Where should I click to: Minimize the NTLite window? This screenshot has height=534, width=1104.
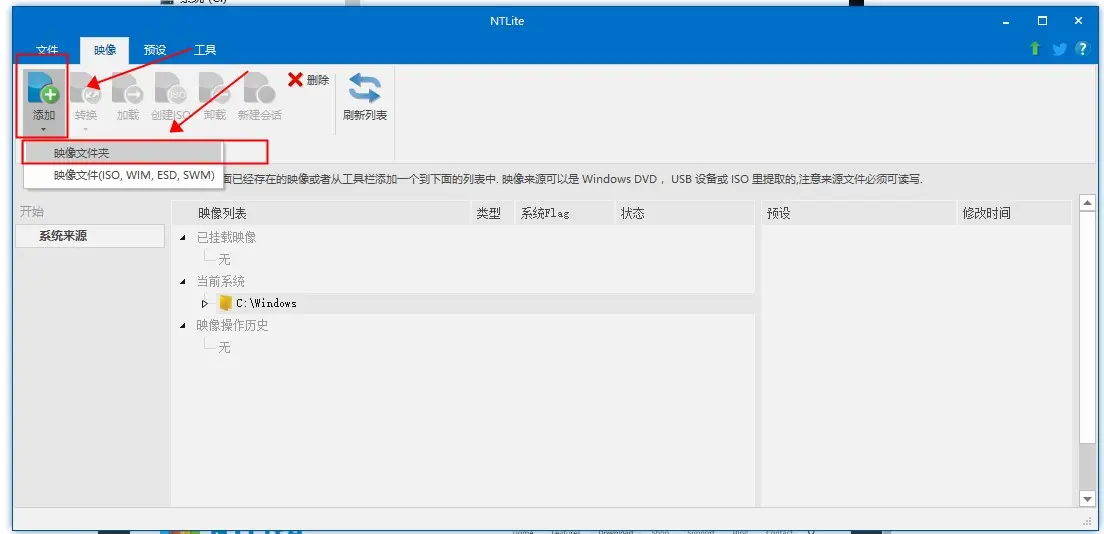pos(1007,21)
